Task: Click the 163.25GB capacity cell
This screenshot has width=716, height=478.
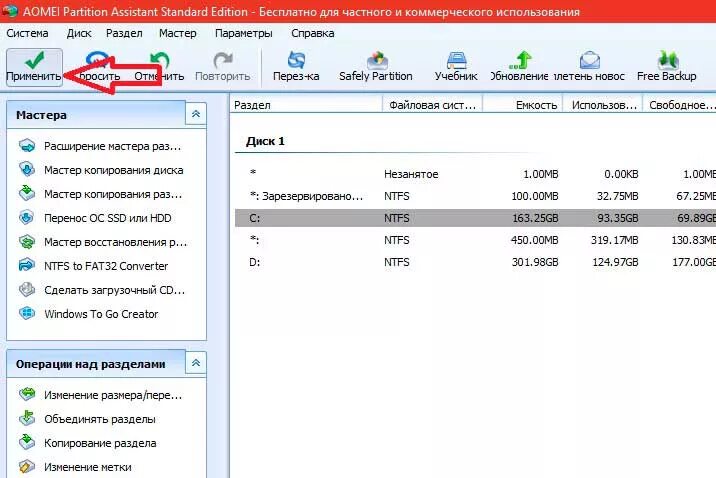Action: 535,218
